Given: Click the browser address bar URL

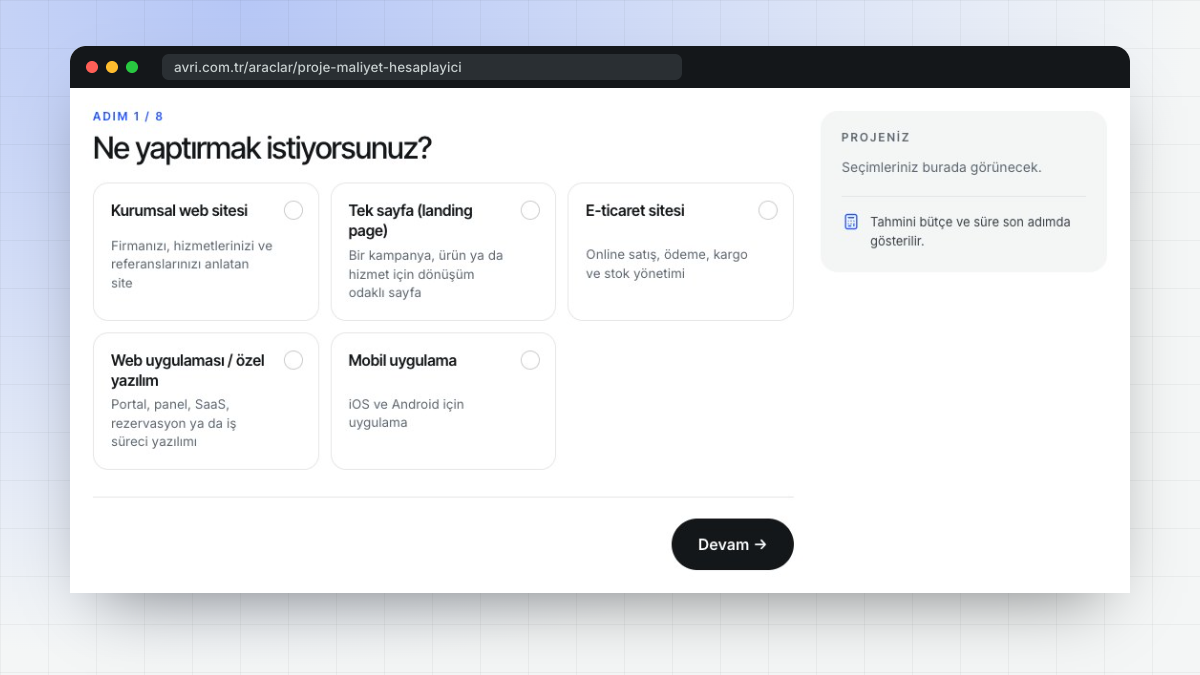Looking at the screenshot, I should (x=422, y=67).
